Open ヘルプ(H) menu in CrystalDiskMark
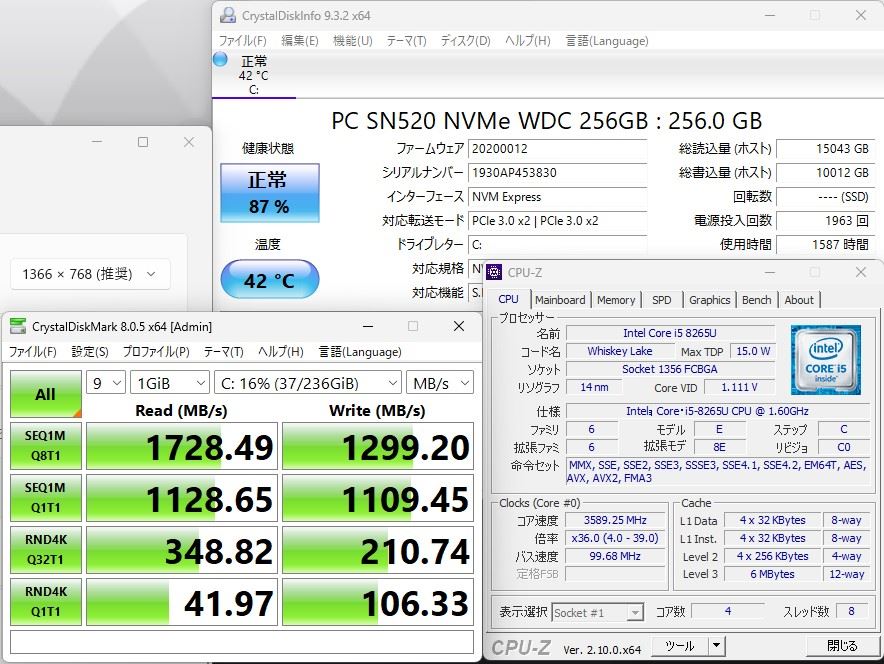Screen dimensions: 884x664 (280, 352)
